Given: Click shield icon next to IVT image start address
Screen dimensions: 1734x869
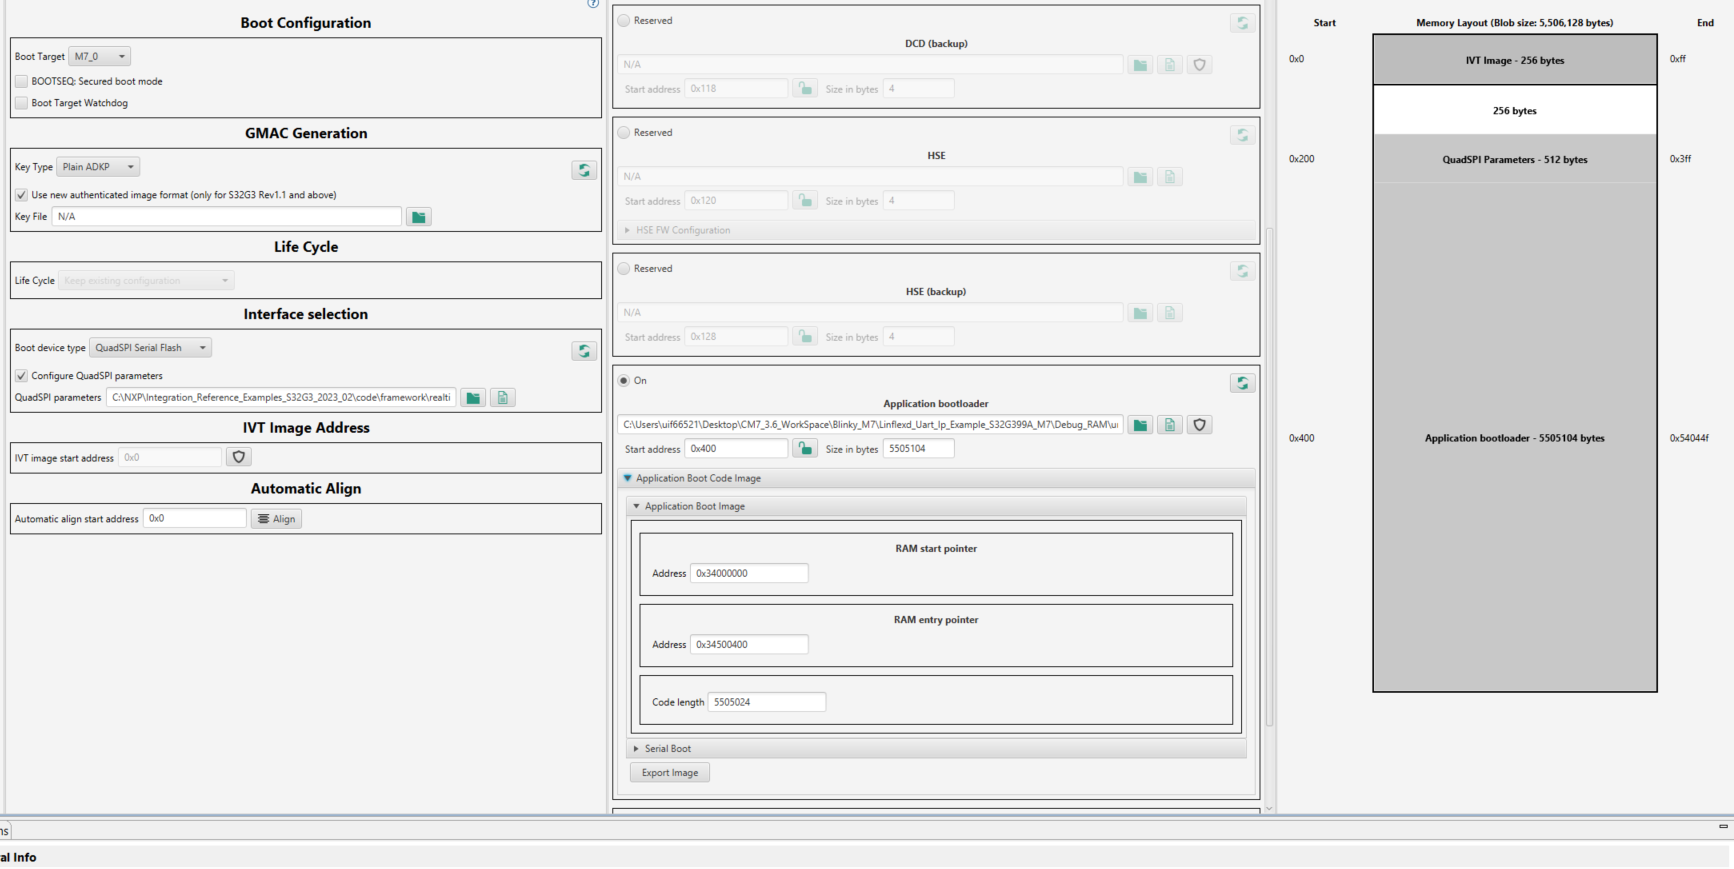Looking at the screenshot, I should pyautogui.click(x=238, y=457).
